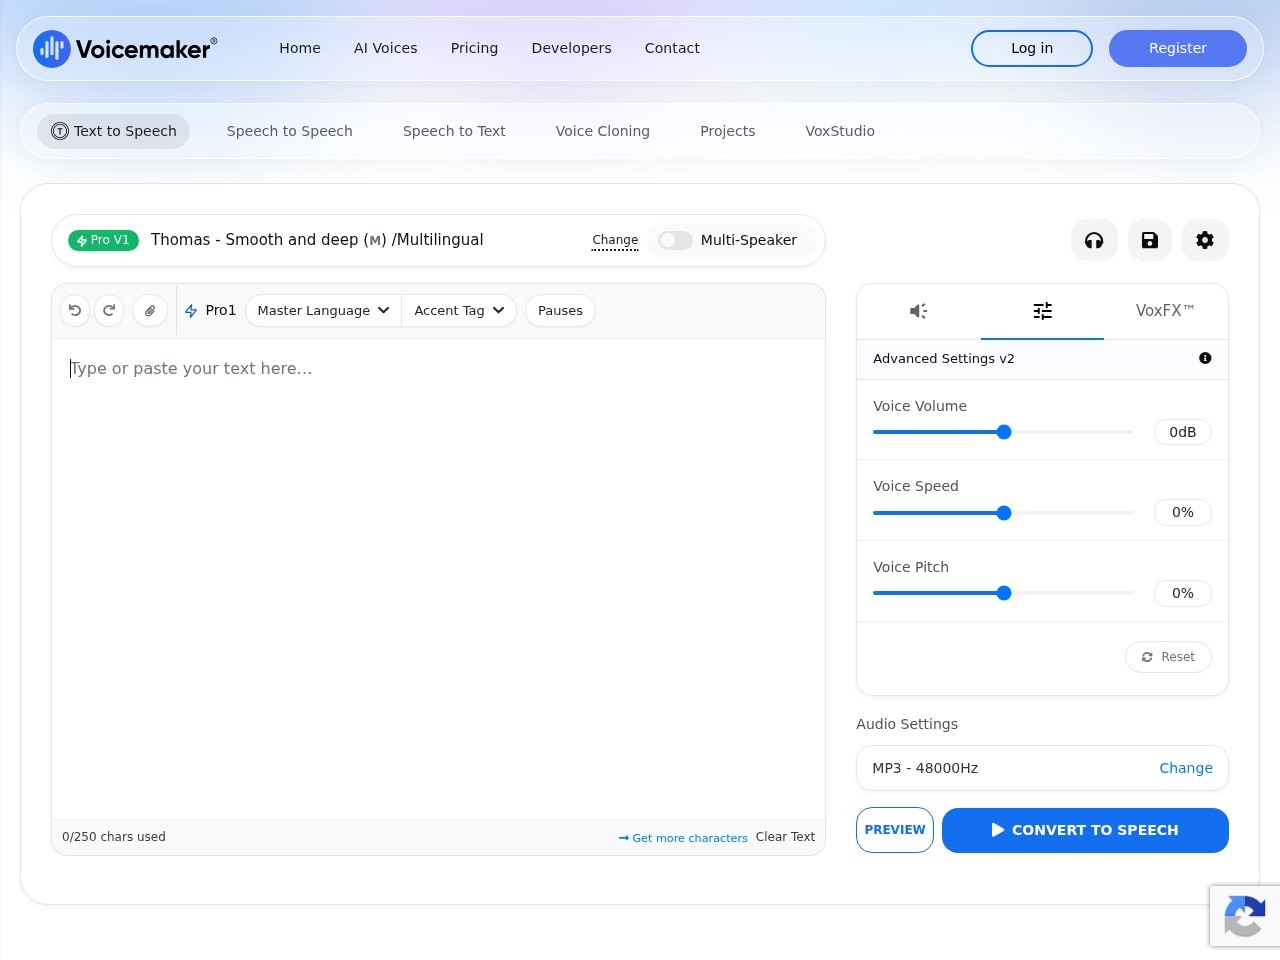Go to the Home page
Viewport: 1280px width, 960px height.
[300, 48]
